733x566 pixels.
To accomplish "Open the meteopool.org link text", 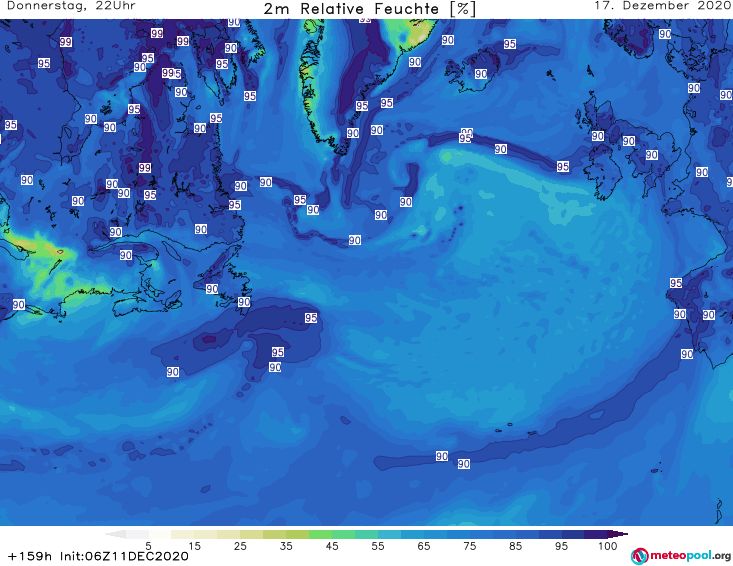I will pos(690,556).
